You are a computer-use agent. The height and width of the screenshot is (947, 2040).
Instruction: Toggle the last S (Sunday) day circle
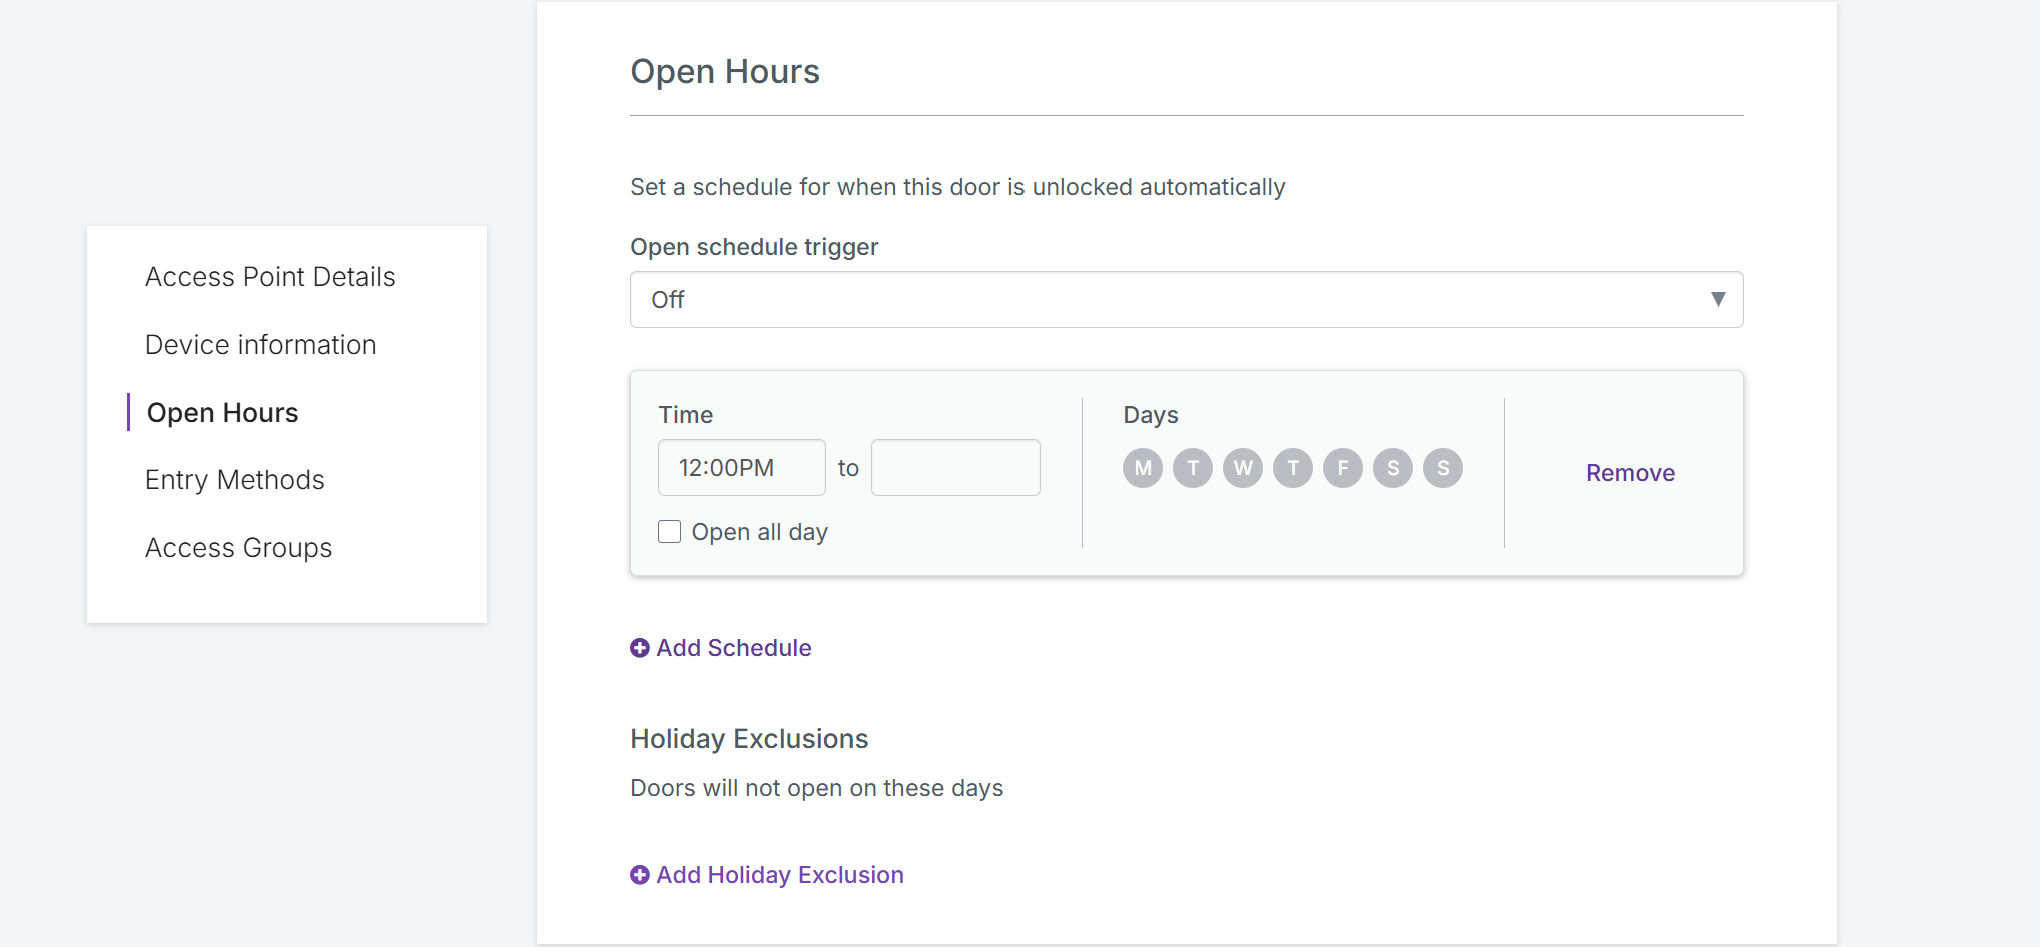(1443, 468)
